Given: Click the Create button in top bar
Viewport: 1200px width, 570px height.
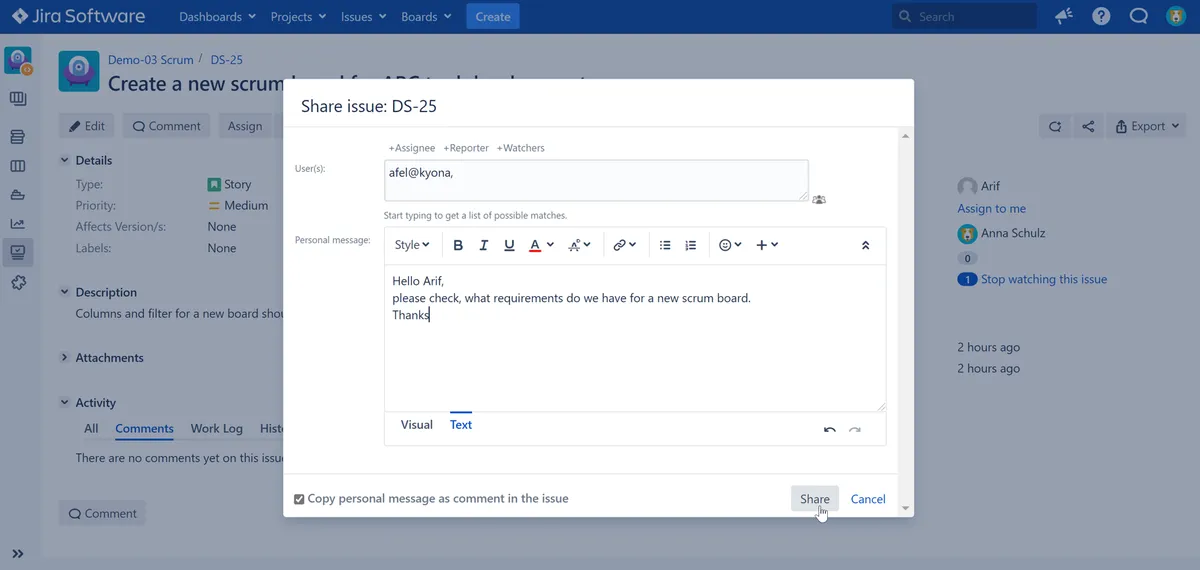Looking at the screenshot, I should (x=493, y=17).
